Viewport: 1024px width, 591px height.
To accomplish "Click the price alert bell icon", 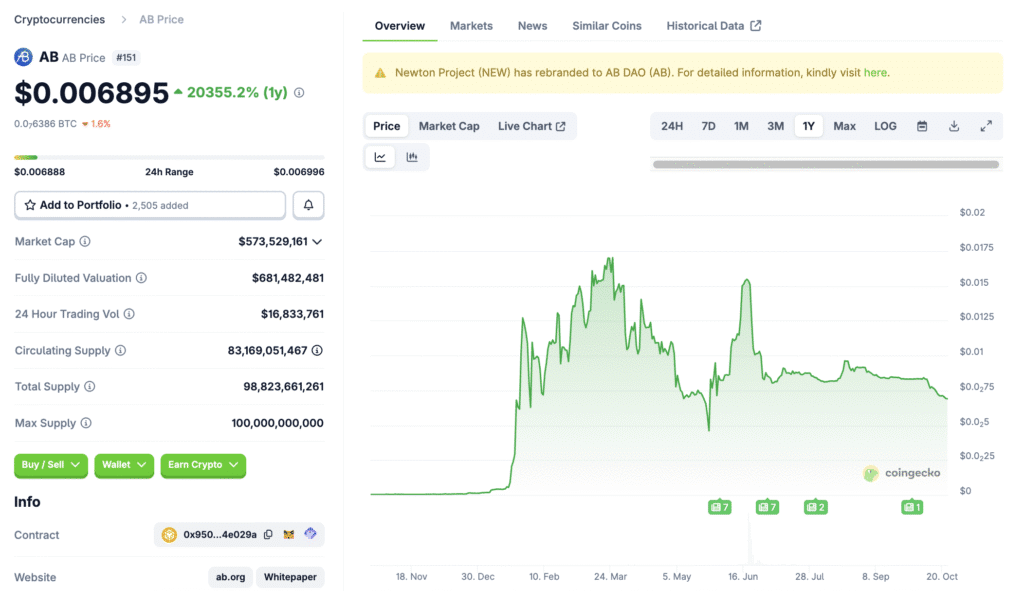I will pos(308,205).
